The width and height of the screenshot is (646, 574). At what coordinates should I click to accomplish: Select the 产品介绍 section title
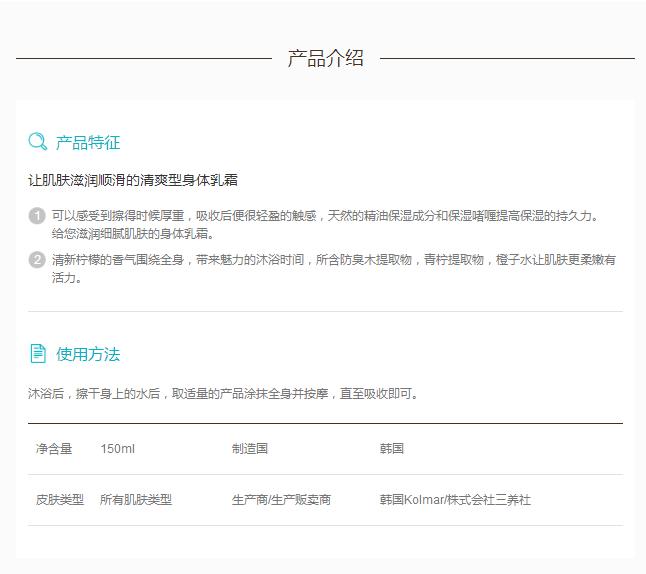click(x=325, y=58)
